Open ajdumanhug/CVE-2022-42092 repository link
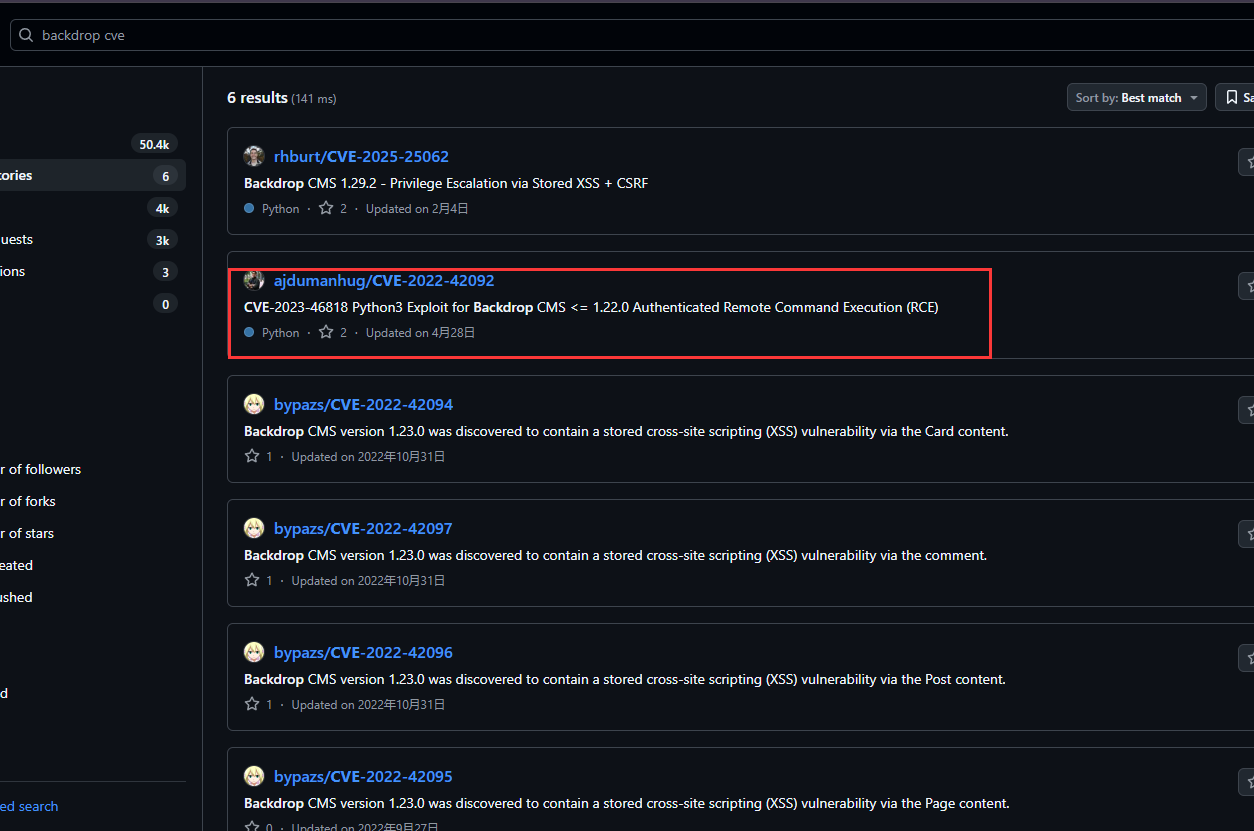1254x831 pixels. 384,280
